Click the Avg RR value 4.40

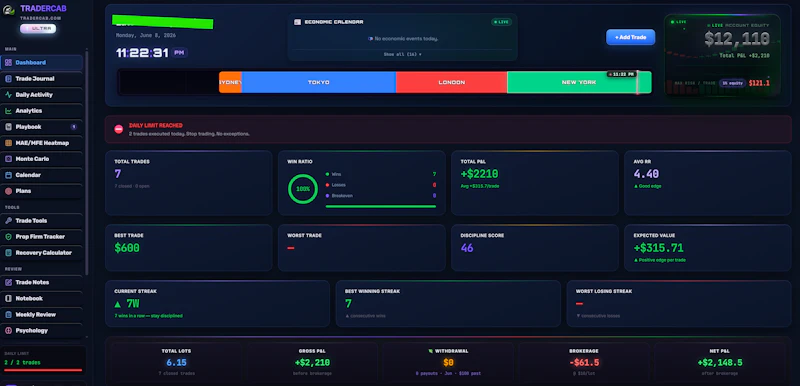coord(646,174)
